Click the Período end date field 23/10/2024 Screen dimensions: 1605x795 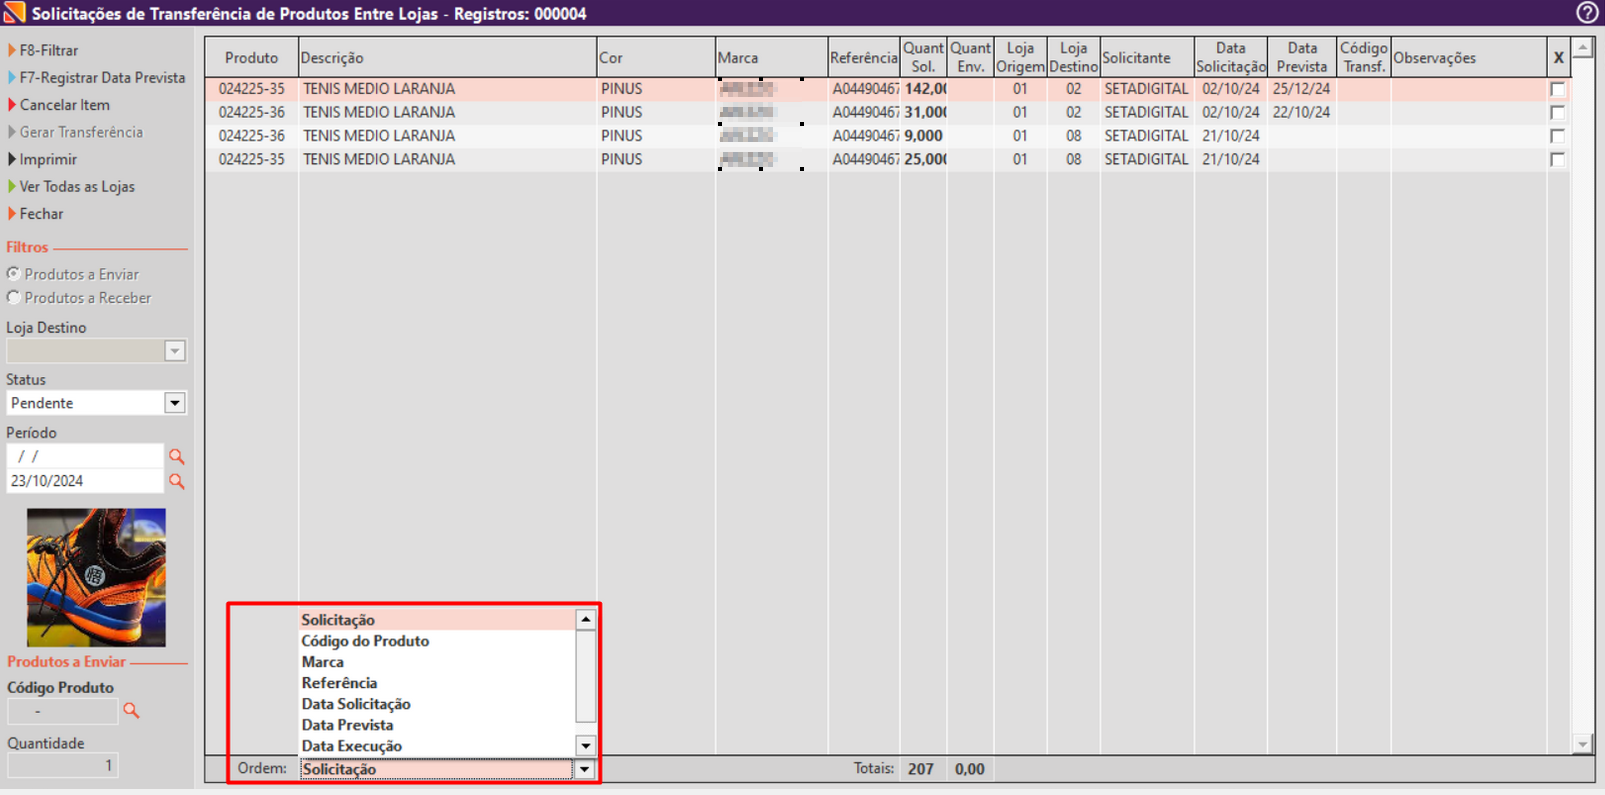pyautogui.click(x=85, y=481)
